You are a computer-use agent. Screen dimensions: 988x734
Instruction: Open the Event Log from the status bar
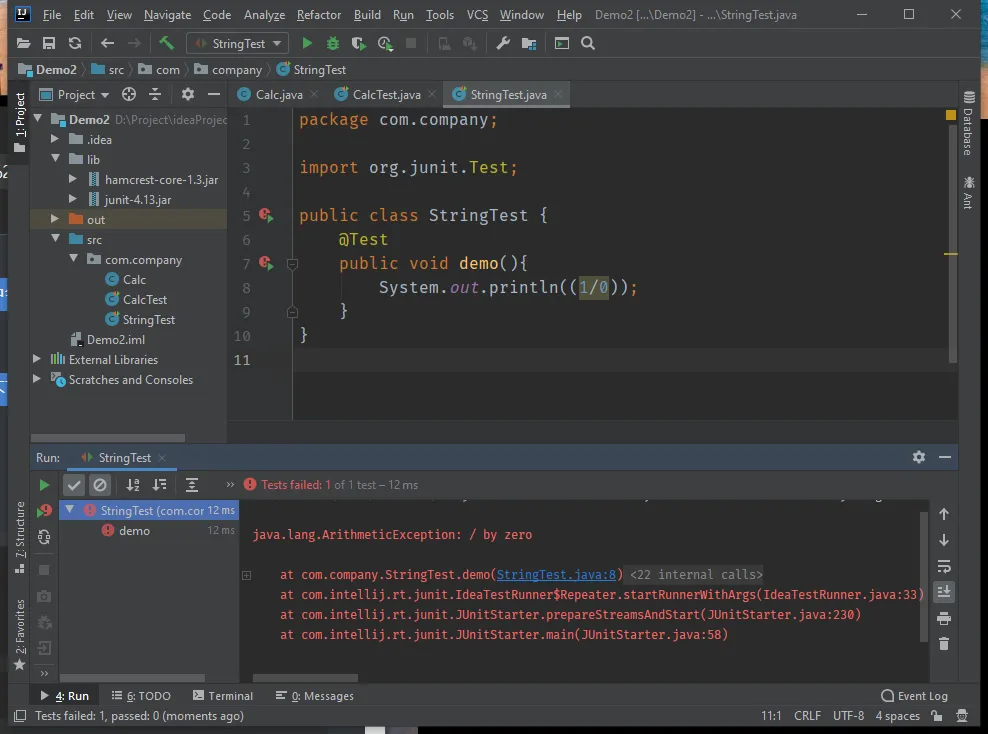click(914, 696)
